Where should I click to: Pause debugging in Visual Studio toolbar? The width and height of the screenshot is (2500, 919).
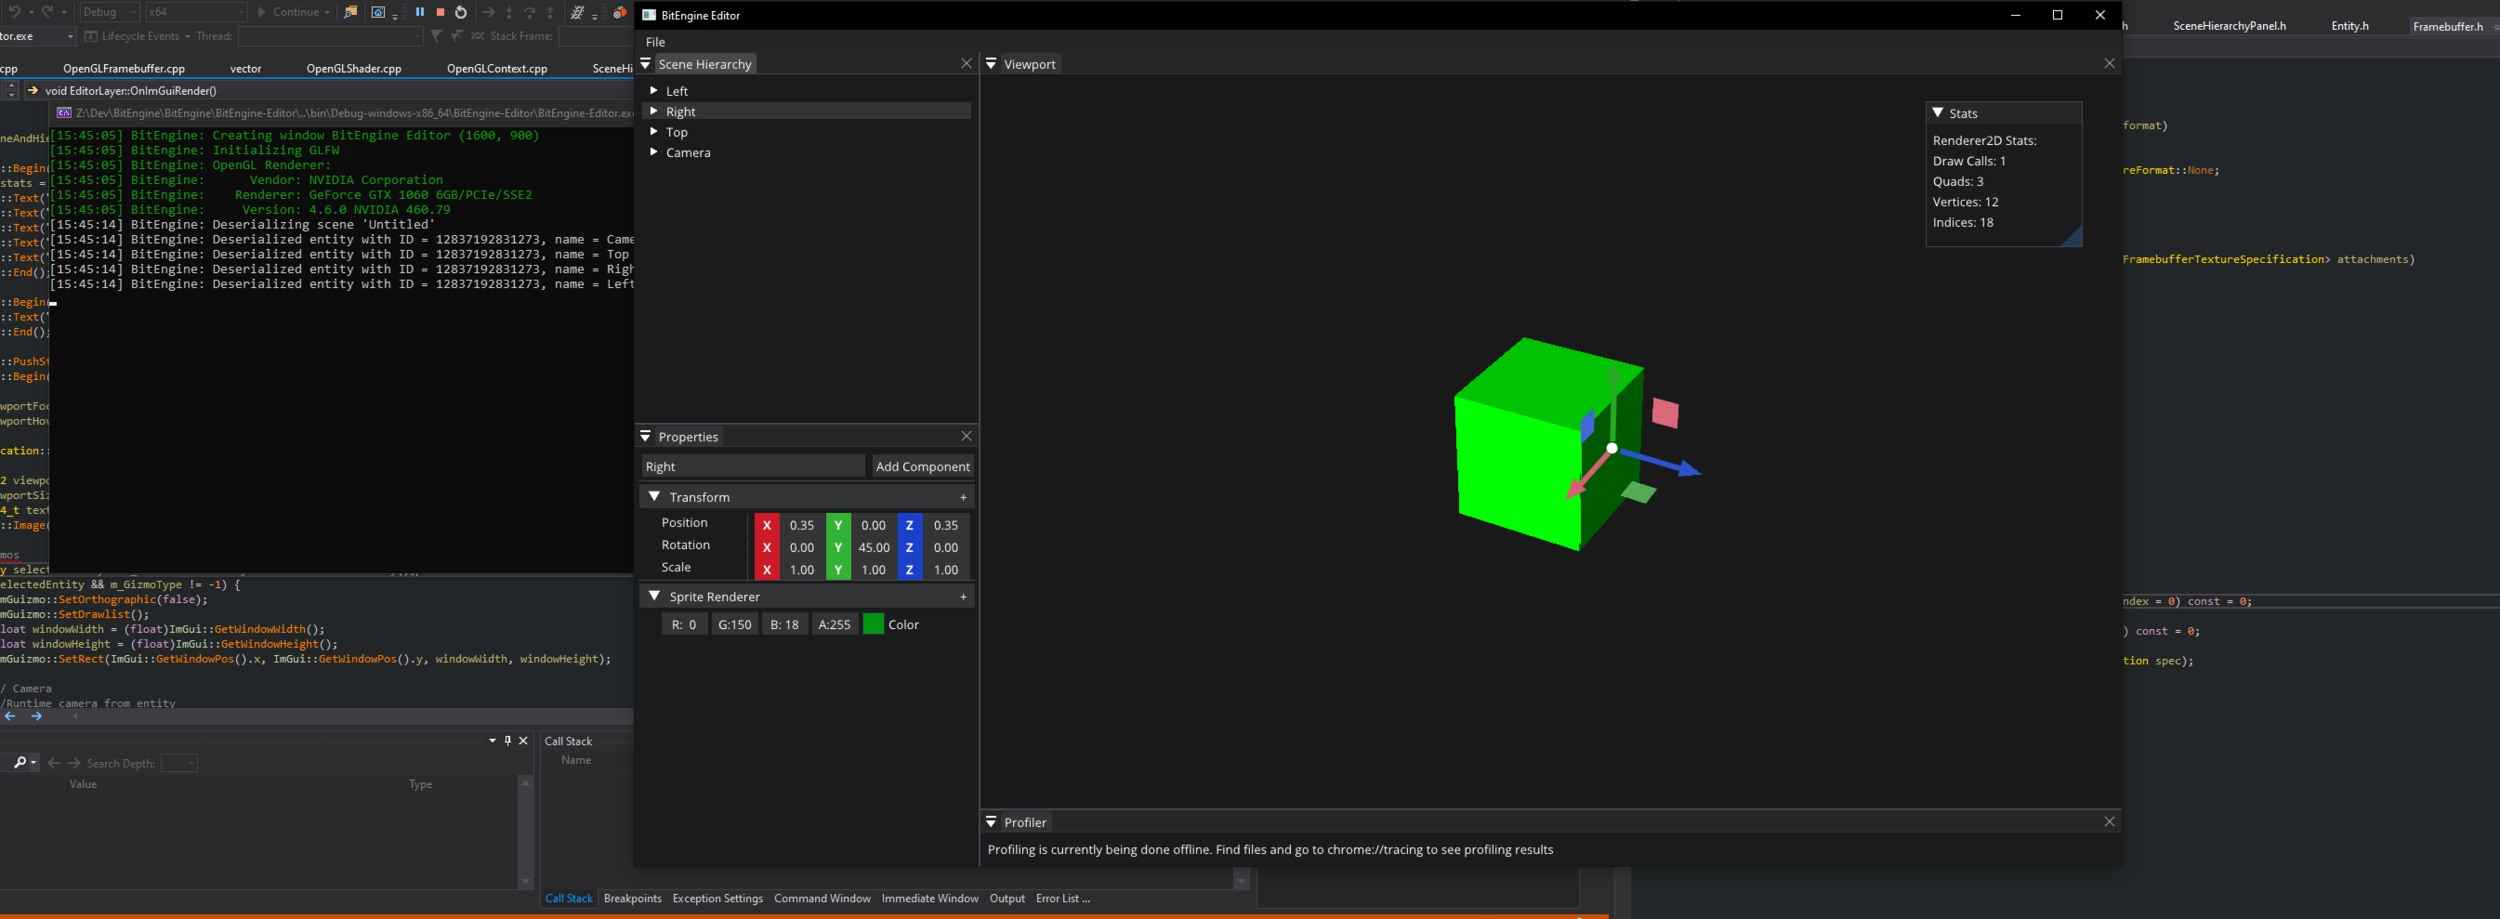tap(420, 12)
